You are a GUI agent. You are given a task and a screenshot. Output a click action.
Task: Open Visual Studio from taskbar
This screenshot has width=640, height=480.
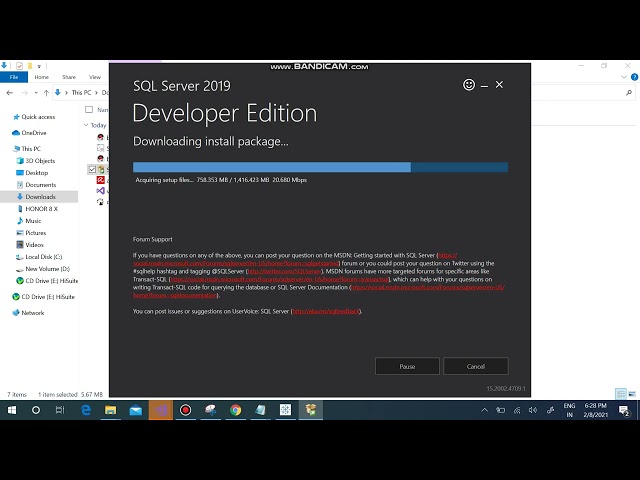click(x=160, y=410)
